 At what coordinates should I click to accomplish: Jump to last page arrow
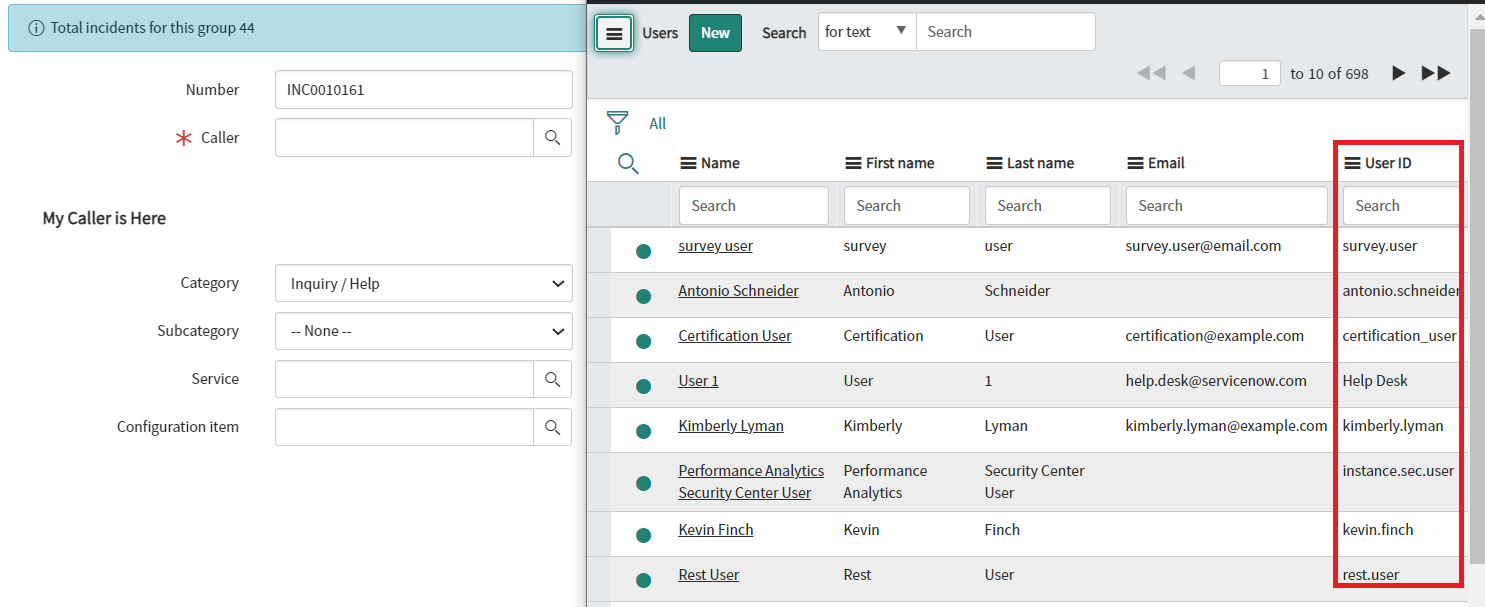[x=1436, y=73]
